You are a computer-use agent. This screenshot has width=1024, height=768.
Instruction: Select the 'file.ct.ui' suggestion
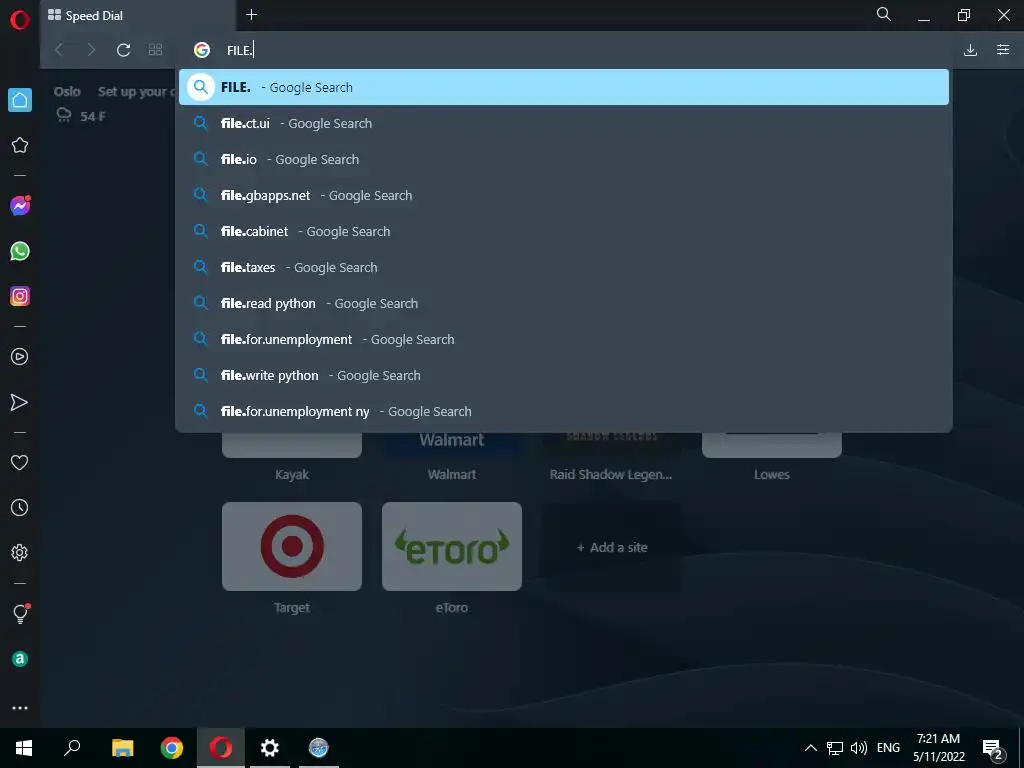tap(564, 123)
